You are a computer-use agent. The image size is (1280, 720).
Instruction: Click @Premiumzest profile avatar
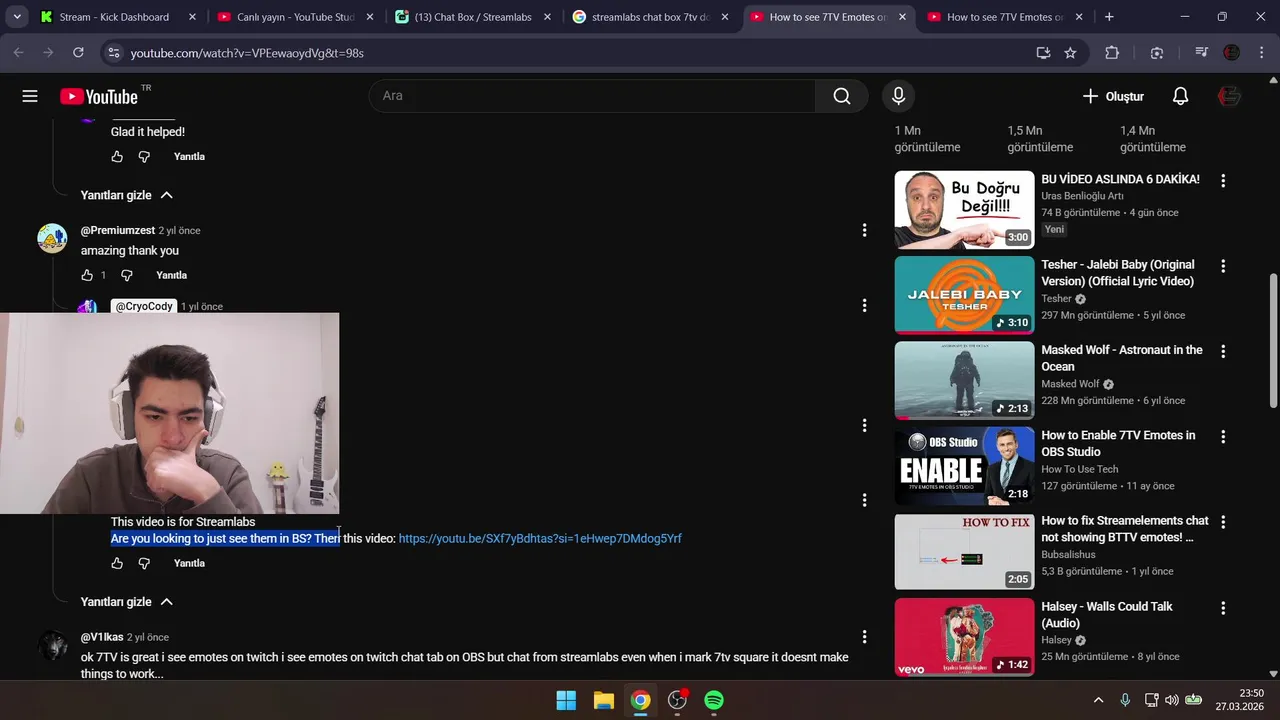click(52, 239)
